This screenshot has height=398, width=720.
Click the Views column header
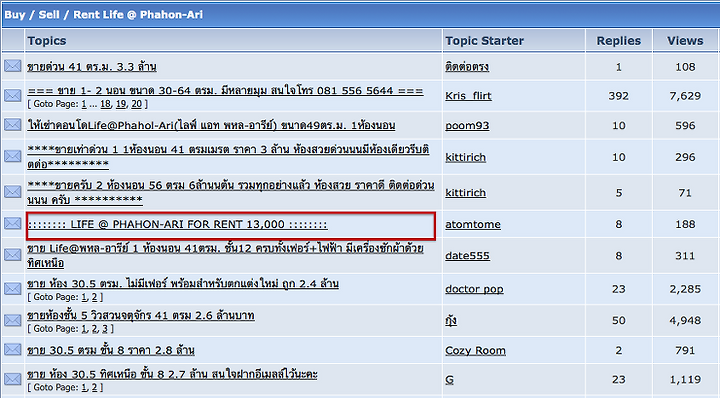pyautogui.click(x=685, y=41)
